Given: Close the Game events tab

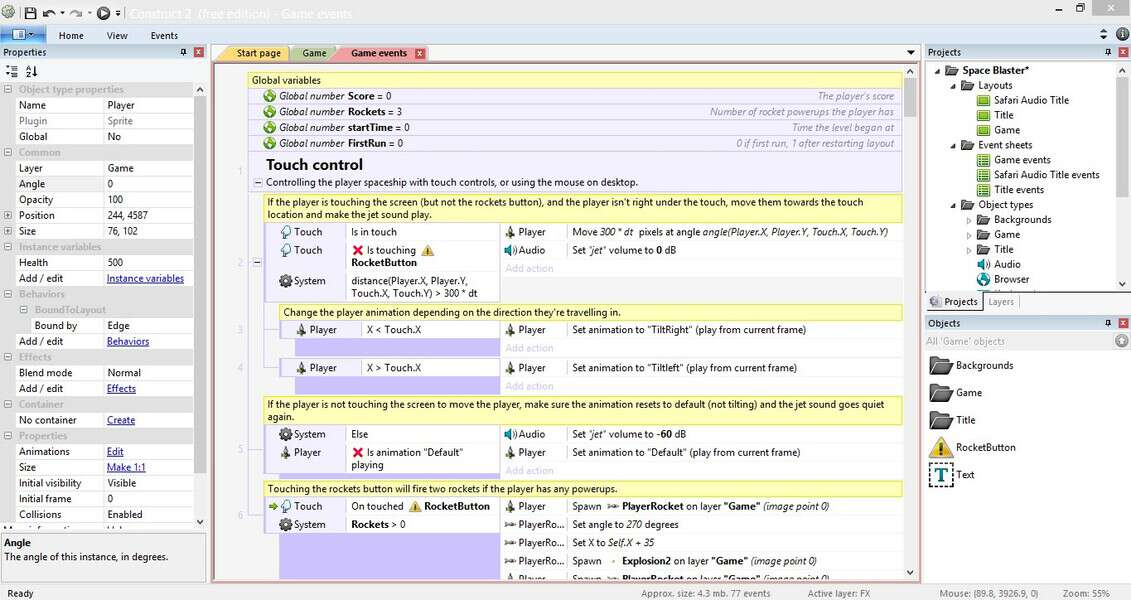Looking at the screenshot, I should pyautogui.click(x=420, y=53).
